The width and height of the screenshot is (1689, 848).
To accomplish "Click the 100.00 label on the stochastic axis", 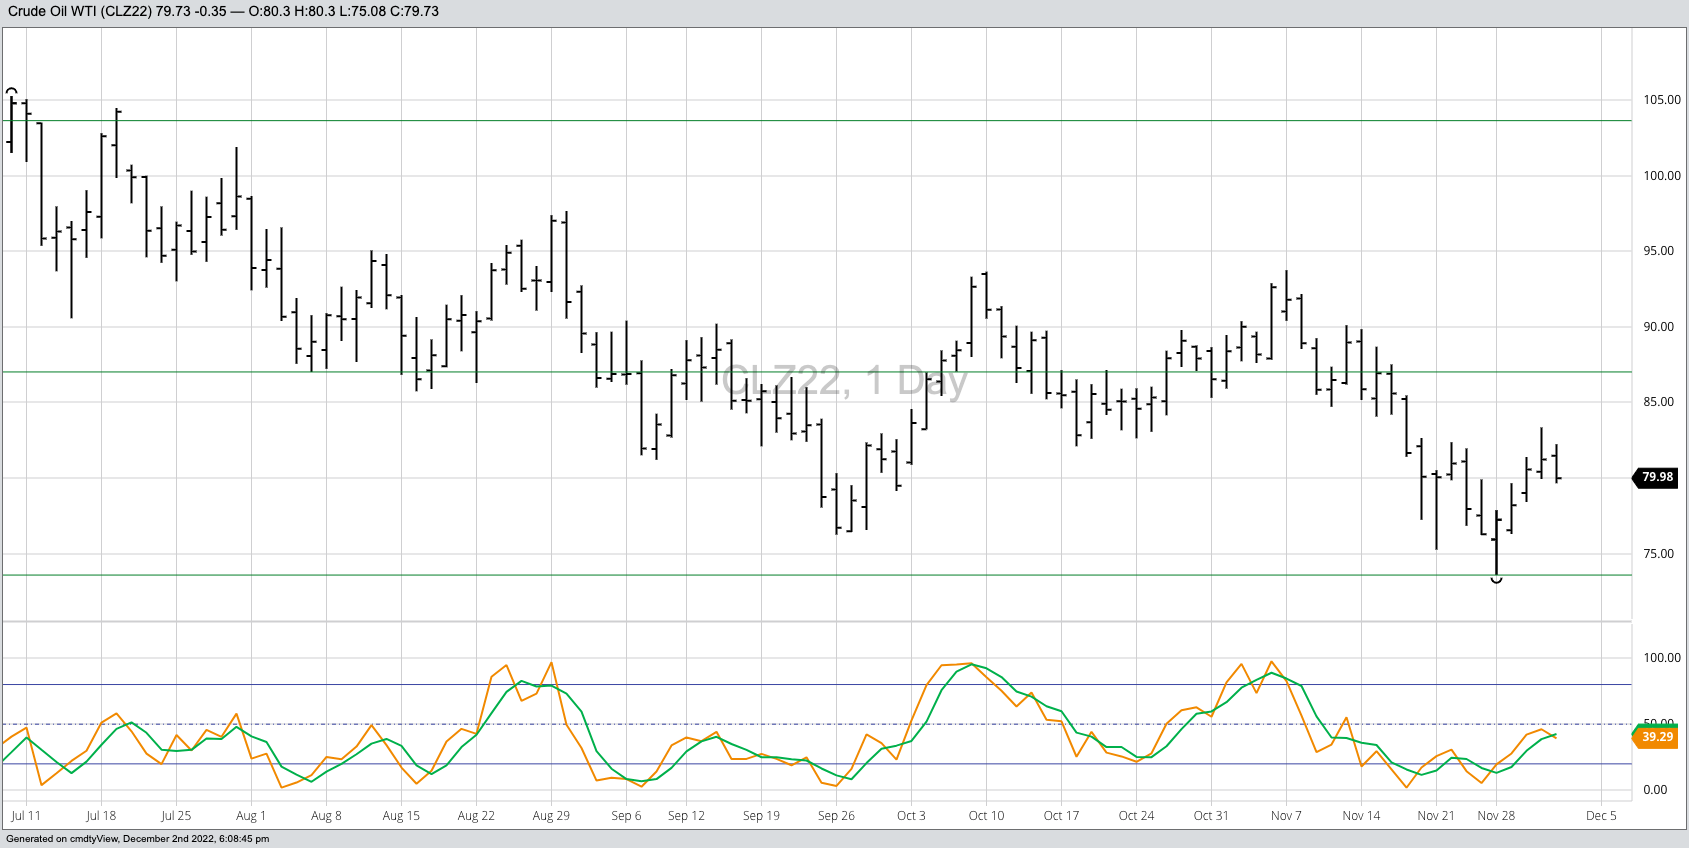I will (x=1662, y=658).
